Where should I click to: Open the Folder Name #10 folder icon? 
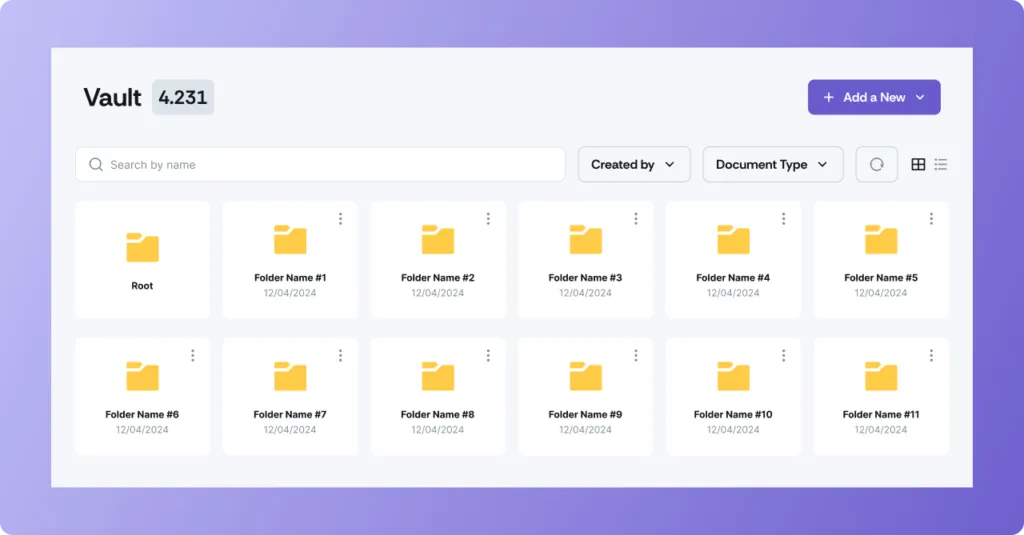coord(733,376)
